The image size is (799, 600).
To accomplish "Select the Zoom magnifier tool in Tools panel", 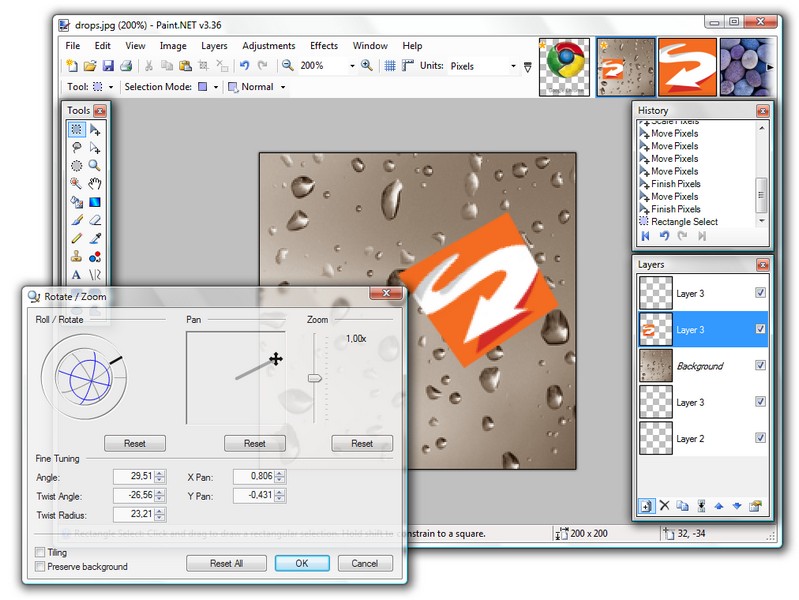I will pyautogui.click(x=94, y=165).
